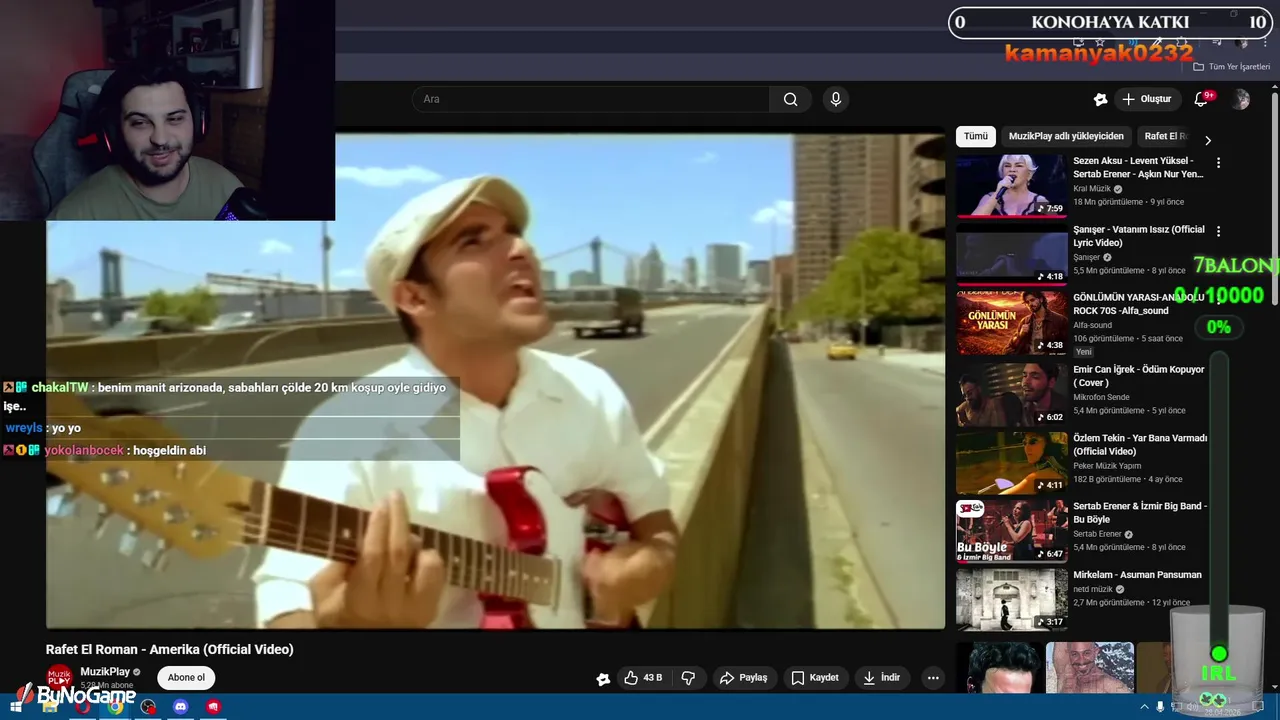Screen dimensions: 1280x720
Task: Open title 'Özlem Tekin - Yar Bana Varmadı'
Action: coord(1140,445)
